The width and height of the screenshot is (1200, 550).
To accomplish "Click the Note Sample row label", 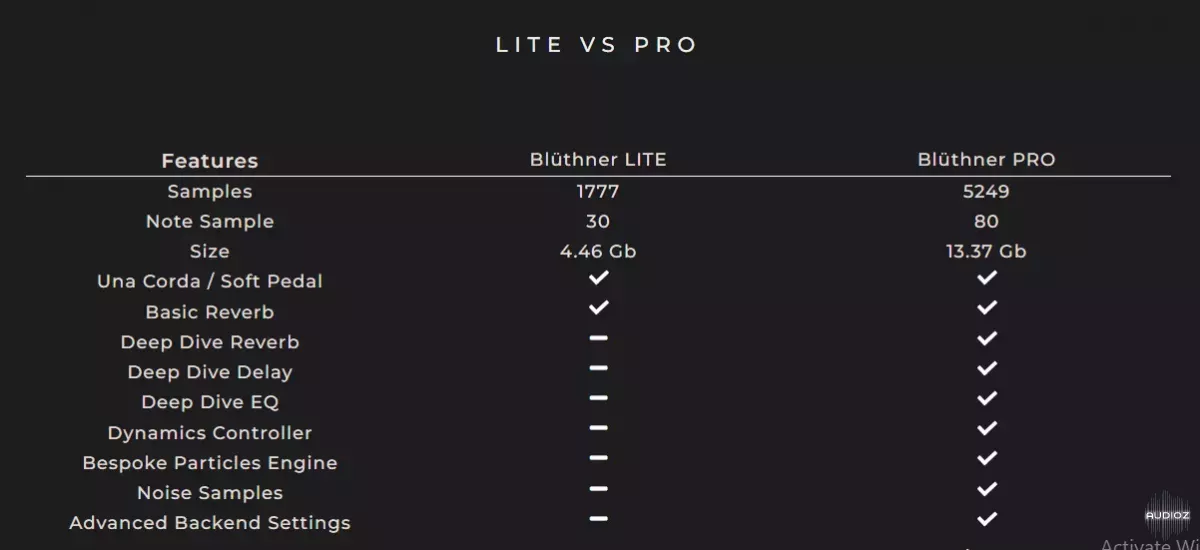I will 210,222.
